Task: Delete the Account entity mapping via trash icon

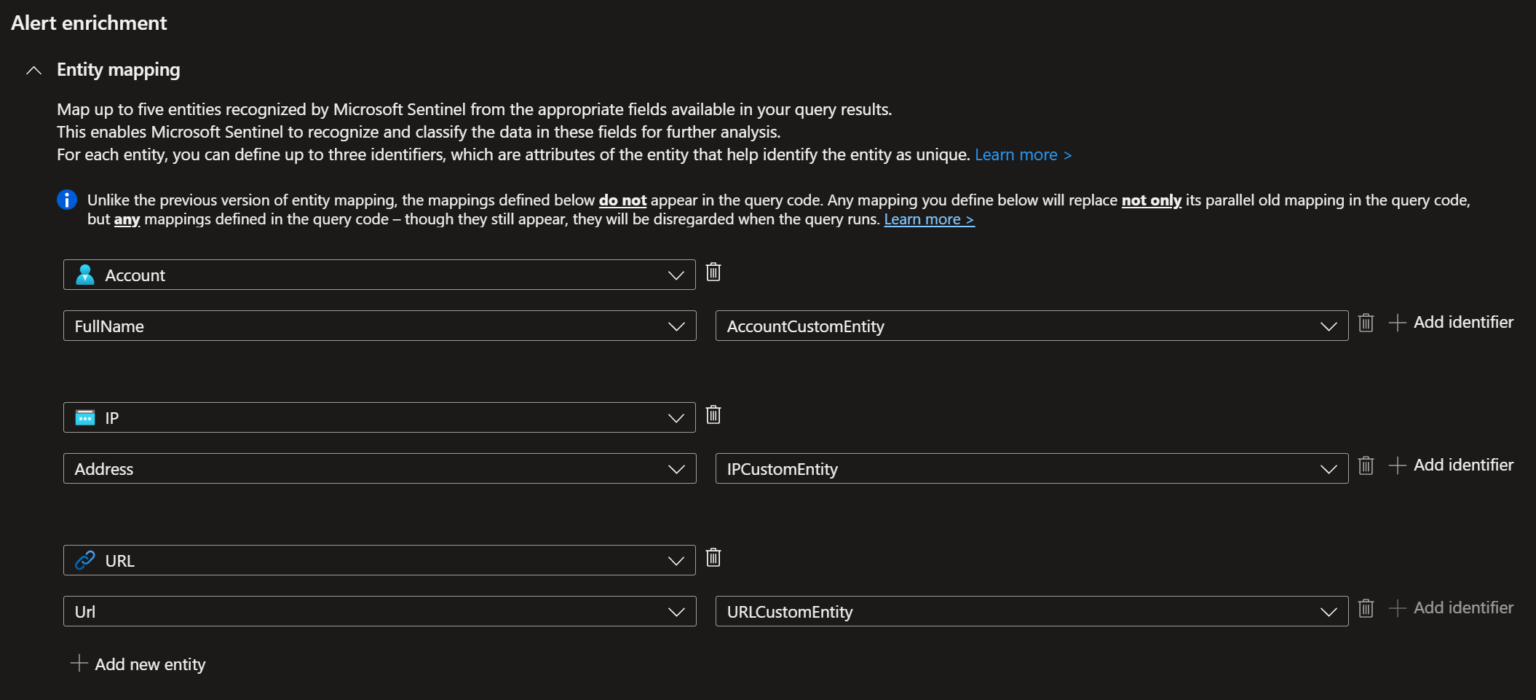Action: pos(713,271)
